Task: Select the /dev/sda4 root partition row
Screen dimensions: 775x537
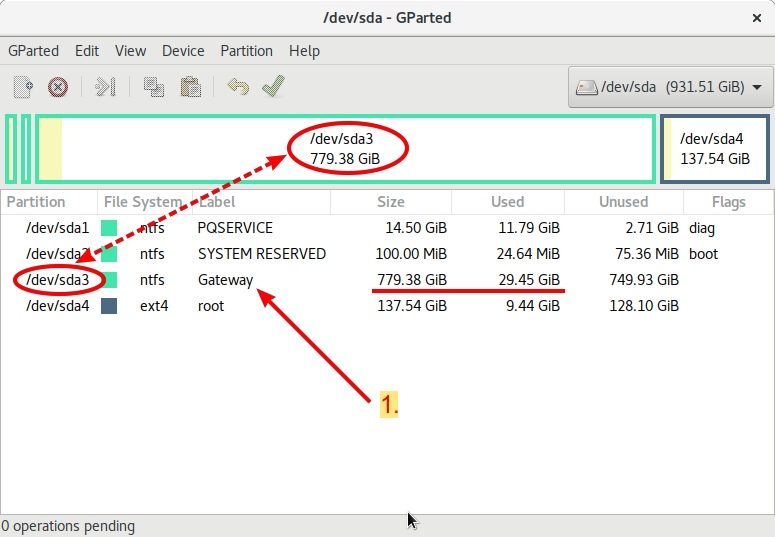Action: pos(300,306)
